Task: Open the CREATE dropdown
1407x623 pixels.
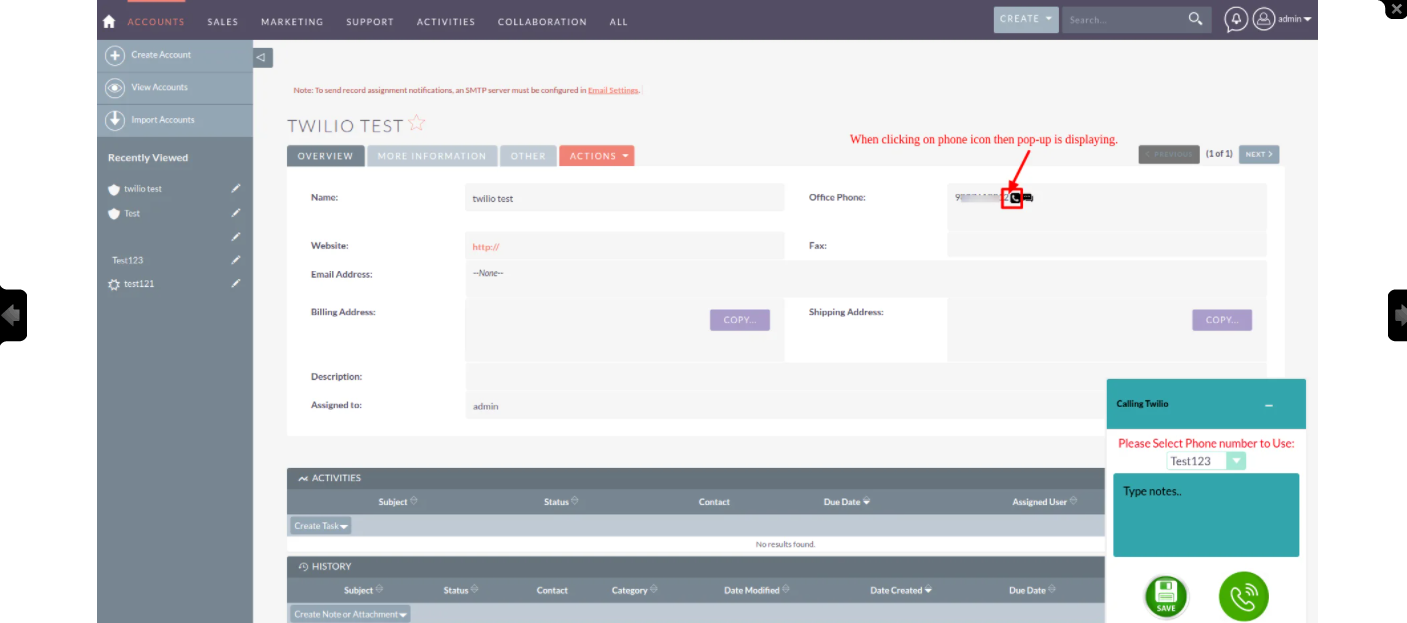Action: [x=1026, y=19]
